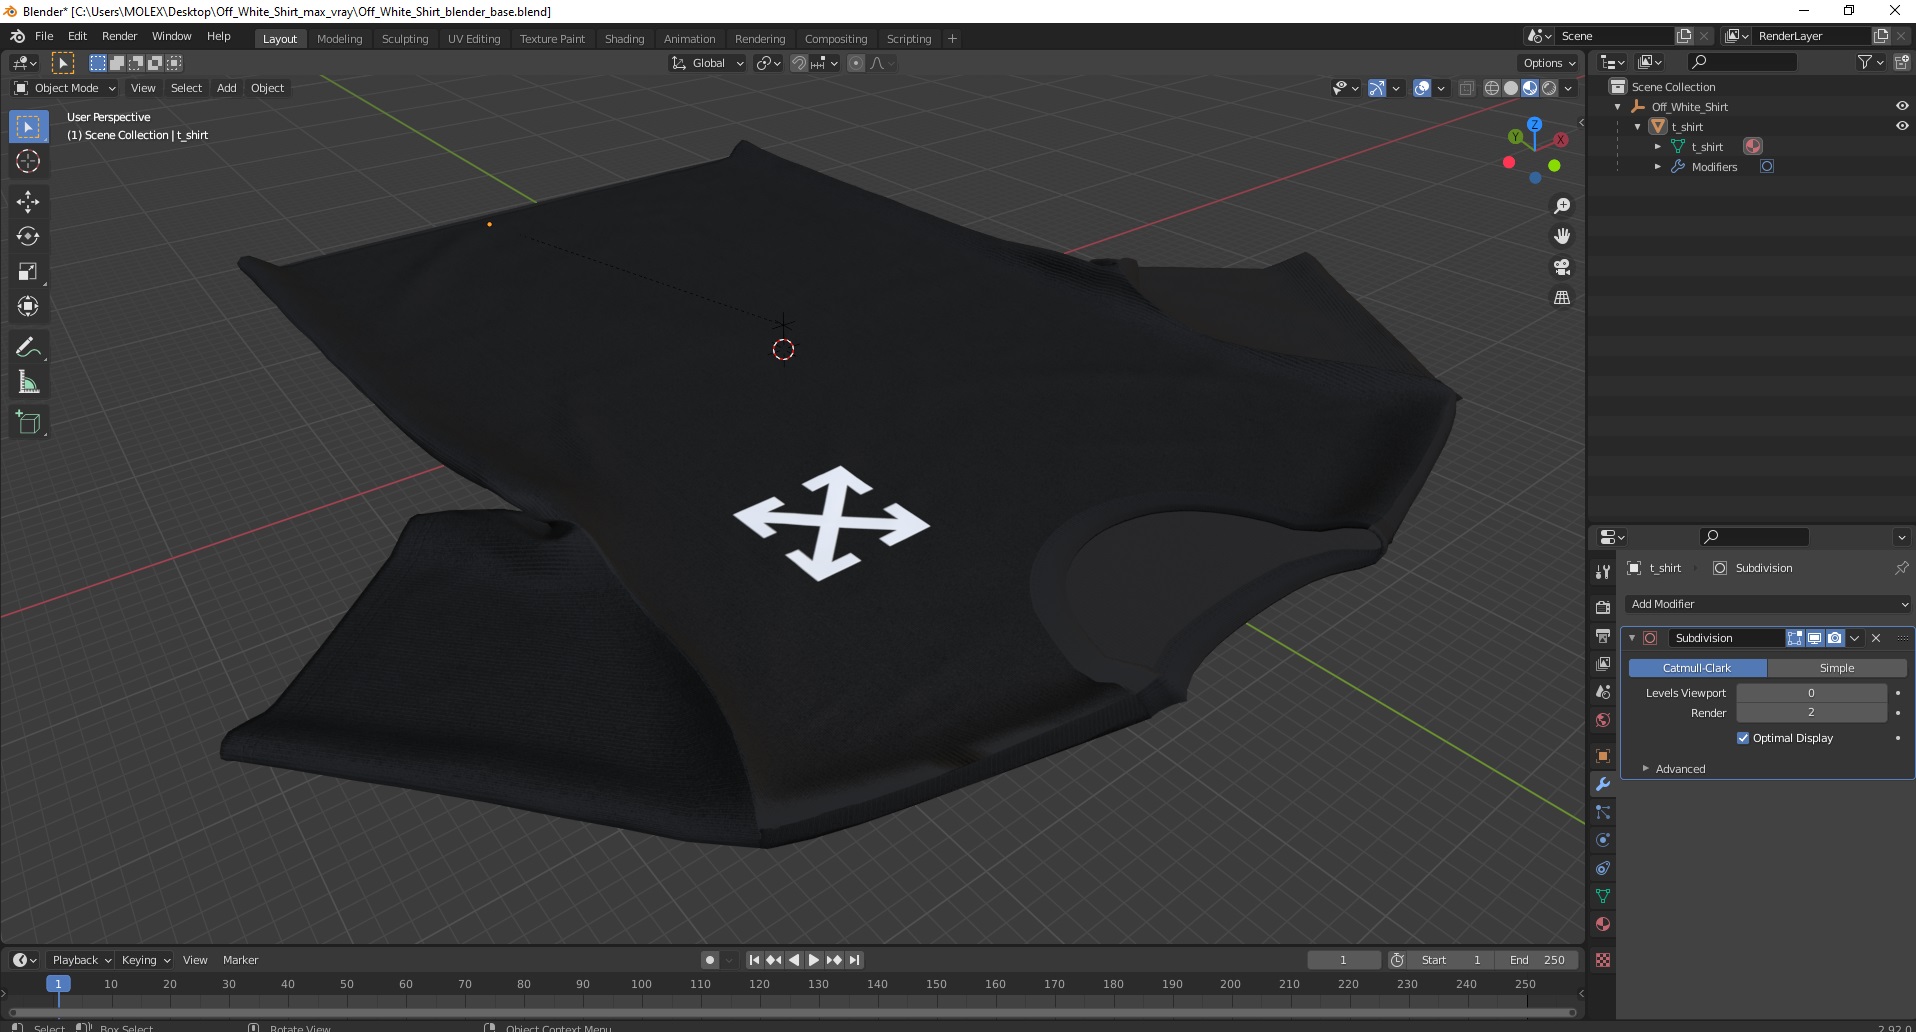1916x1032 pixels.
Task: Open Texture properties tab
Action: (x=1603, y=960)
